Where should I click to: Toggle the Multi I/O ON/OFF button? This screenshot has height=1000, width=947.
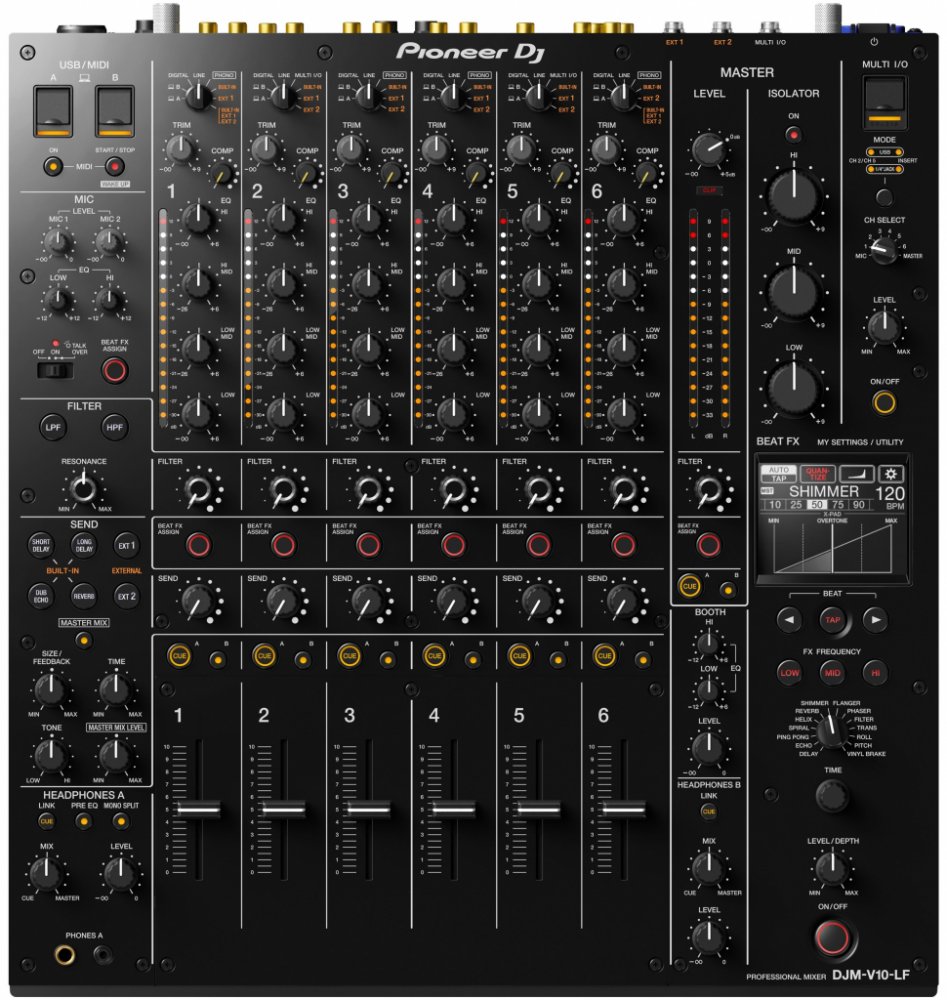tap(883, 403)
